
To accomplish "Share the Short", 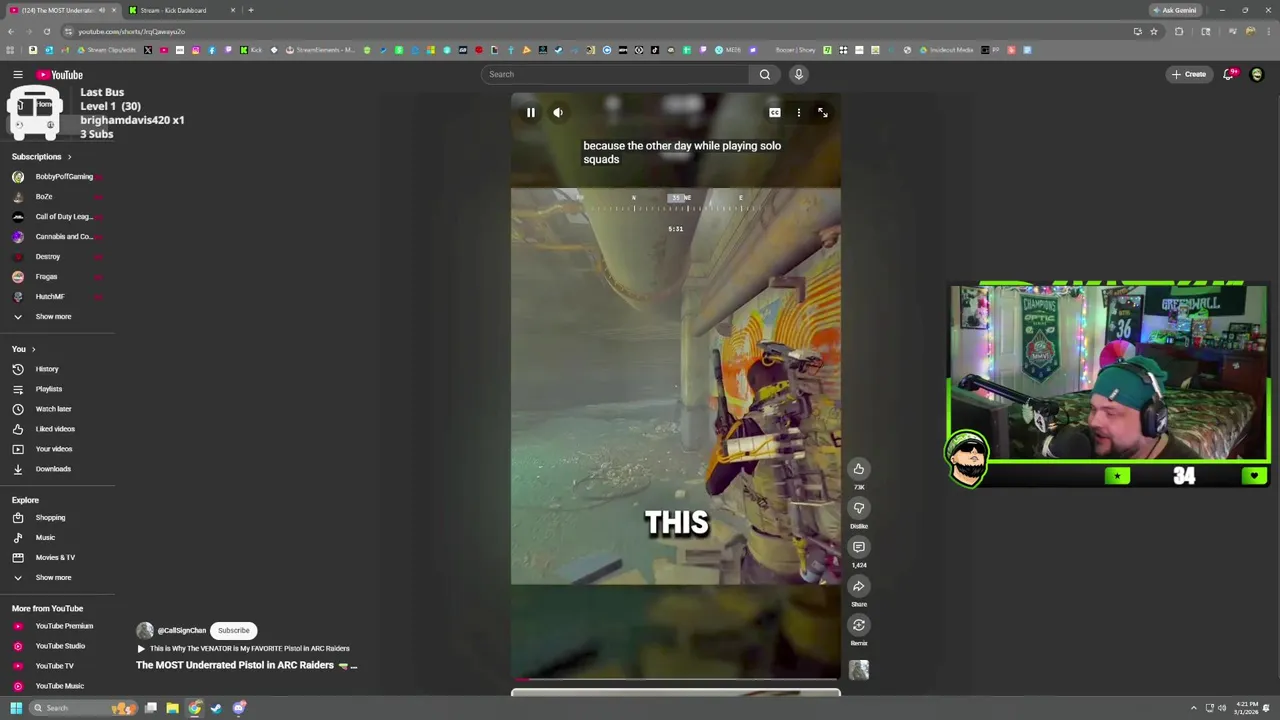I will click(859, 586).
